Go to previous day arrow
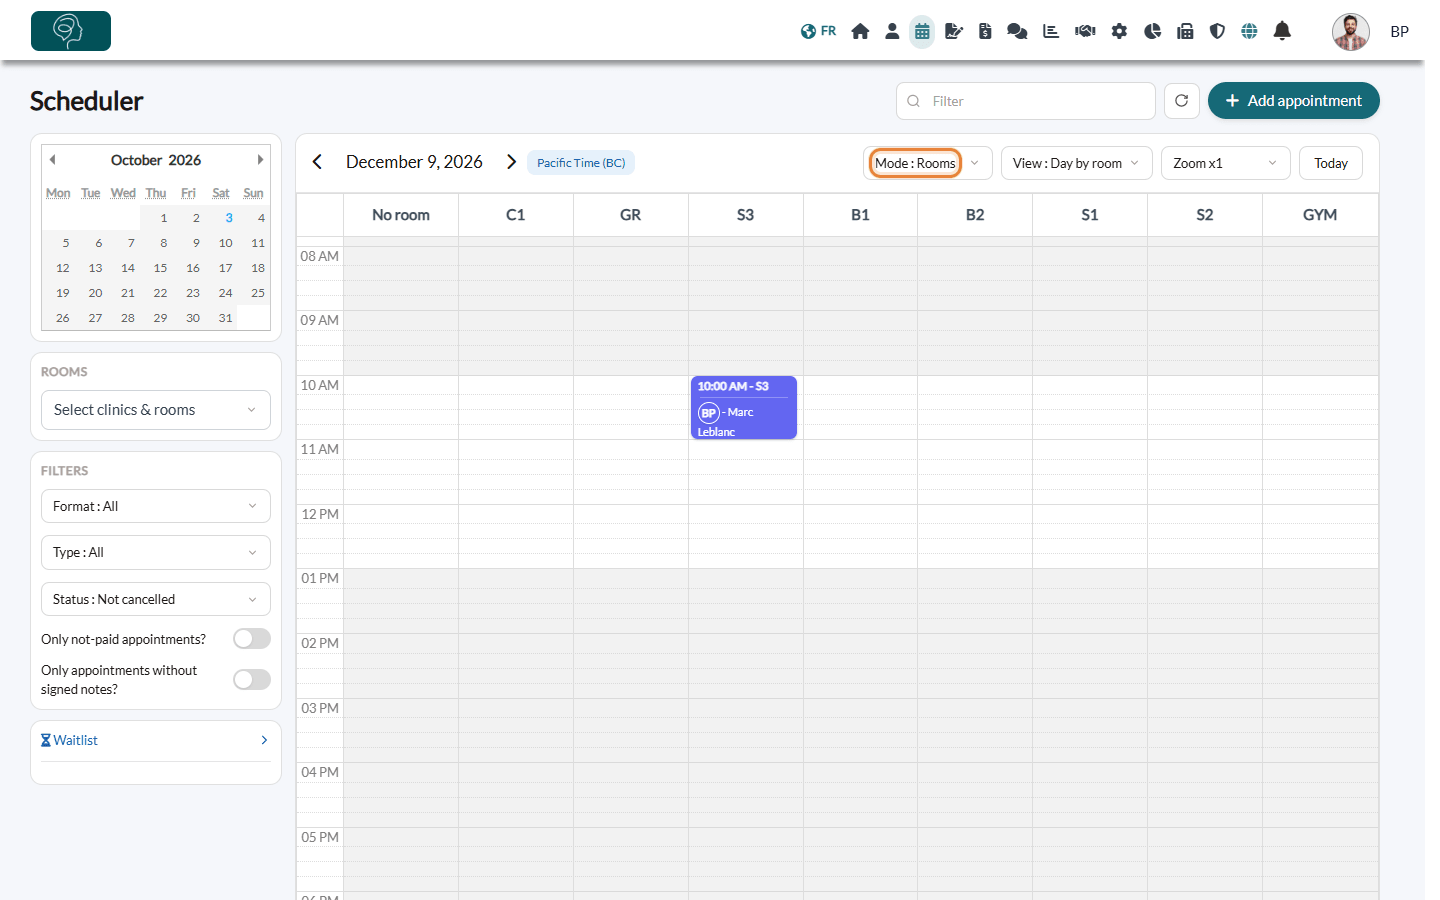Image resolution: width=1440 pixels, height=900 pixels. coord(317,162)
